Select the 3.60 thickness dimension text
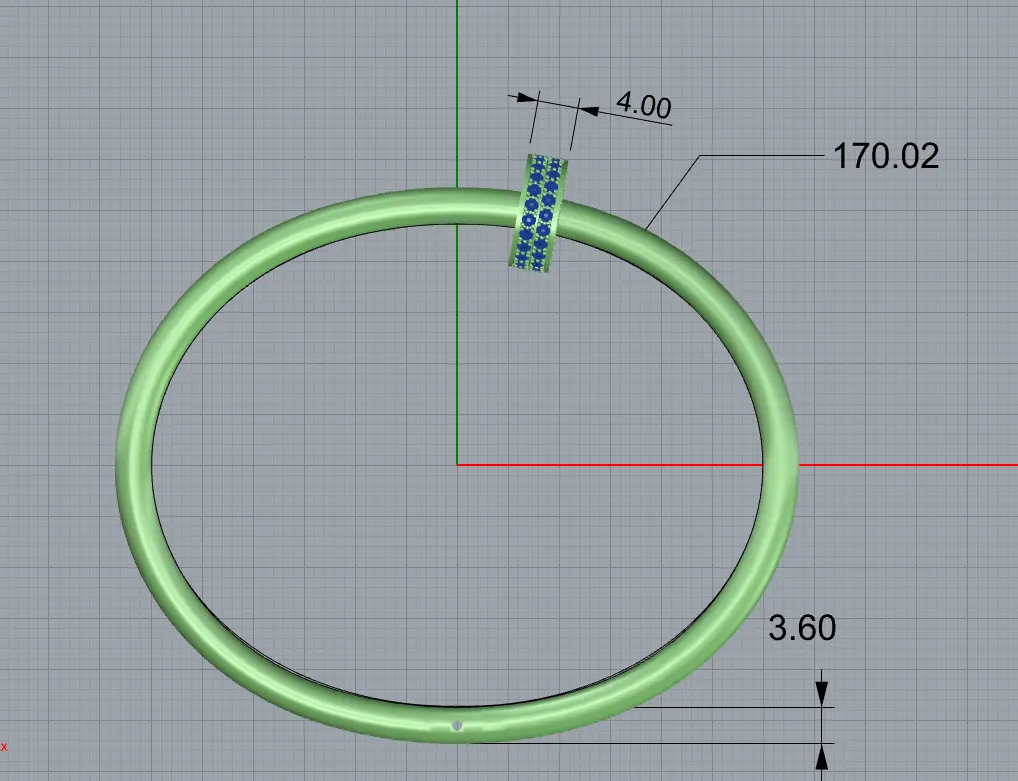Screen dimensions: 1018x781 pyautogui.click(x=801, y=628)
